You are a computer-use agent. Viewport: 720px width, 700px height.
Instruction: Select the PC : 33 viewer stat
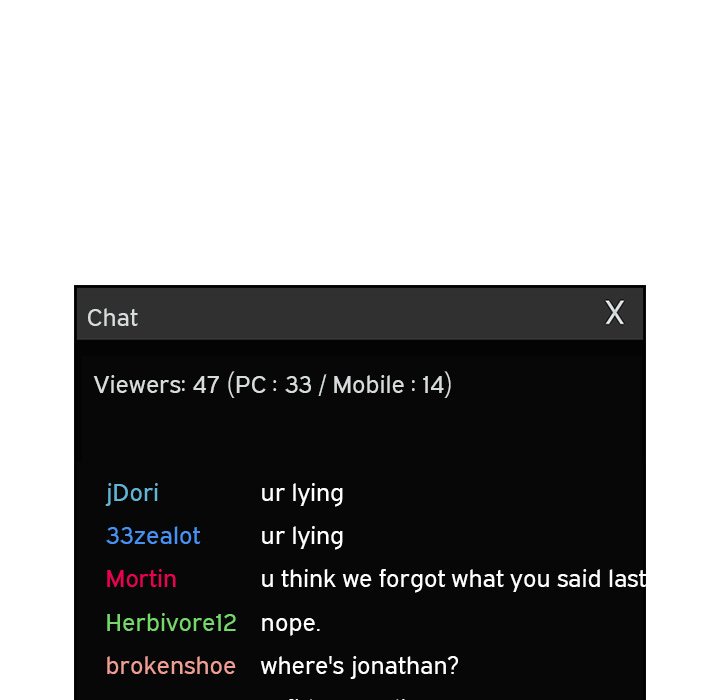point(273,384)
